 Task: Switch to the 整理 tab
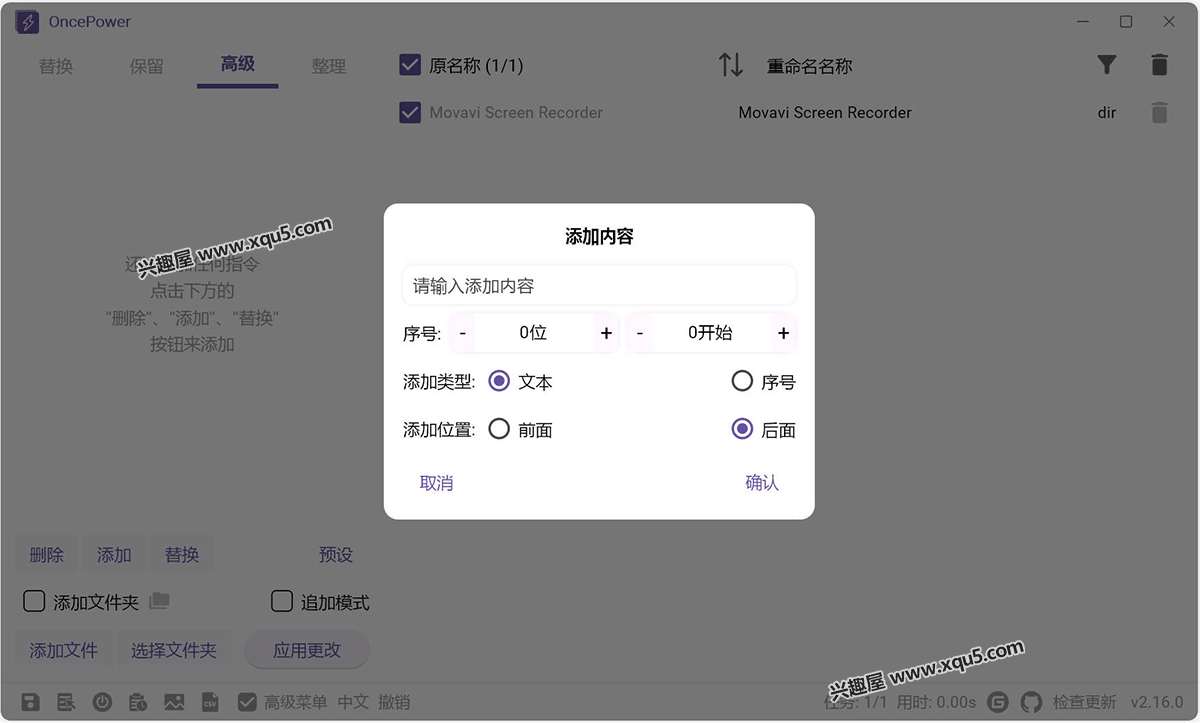328,66
